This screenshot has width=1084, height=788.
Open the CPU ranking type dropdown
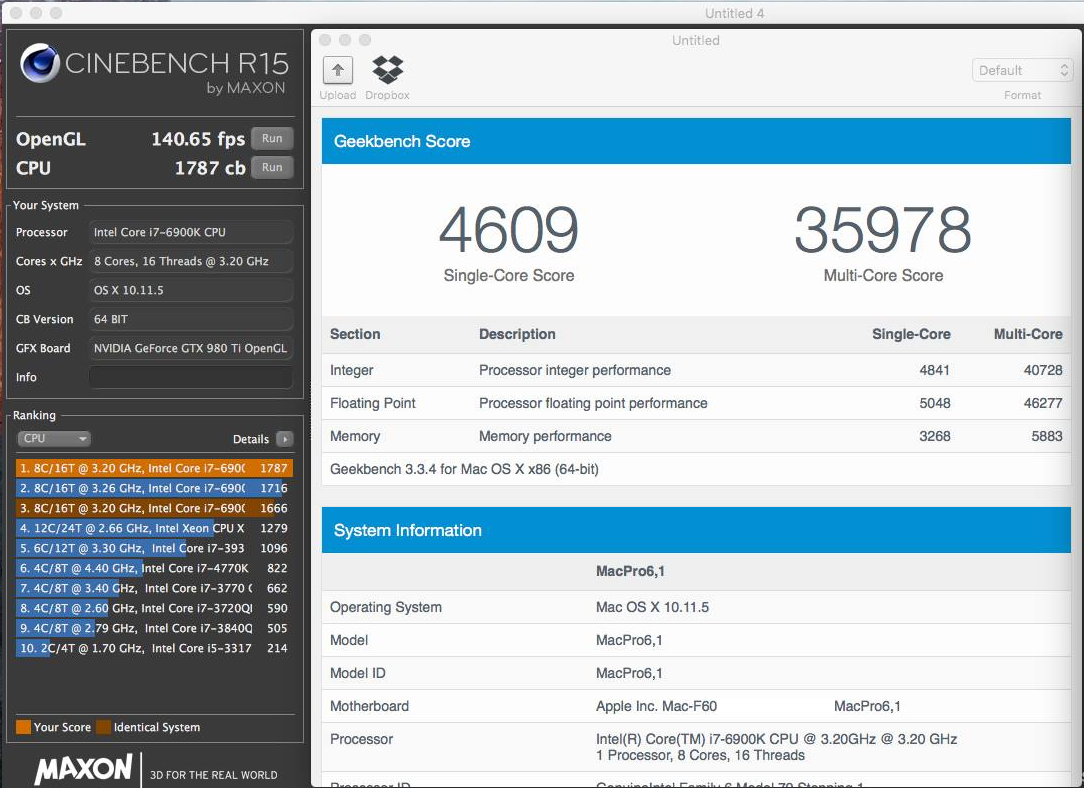(54, 438)
